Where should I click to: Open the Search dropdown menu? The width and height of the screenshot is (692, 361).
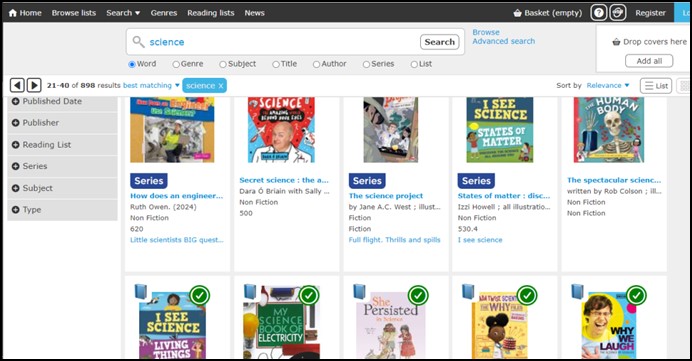pyautogui.click(x=123, y=13)
